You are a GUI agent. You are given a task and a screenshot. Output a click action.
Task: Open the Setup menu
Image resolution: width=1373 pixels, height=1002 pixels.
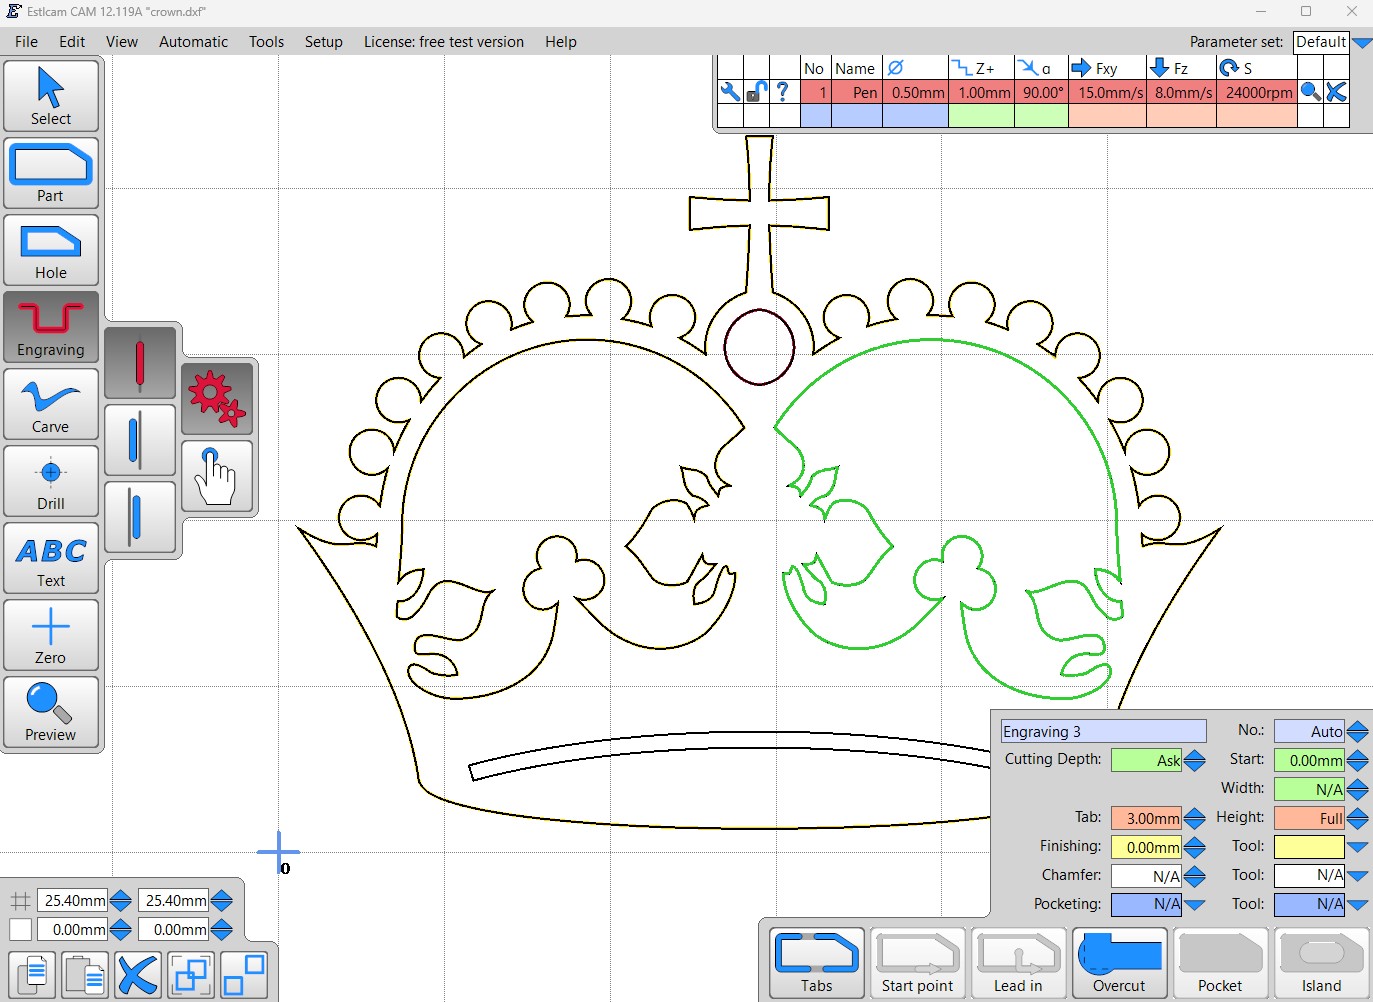click(324, 42)
